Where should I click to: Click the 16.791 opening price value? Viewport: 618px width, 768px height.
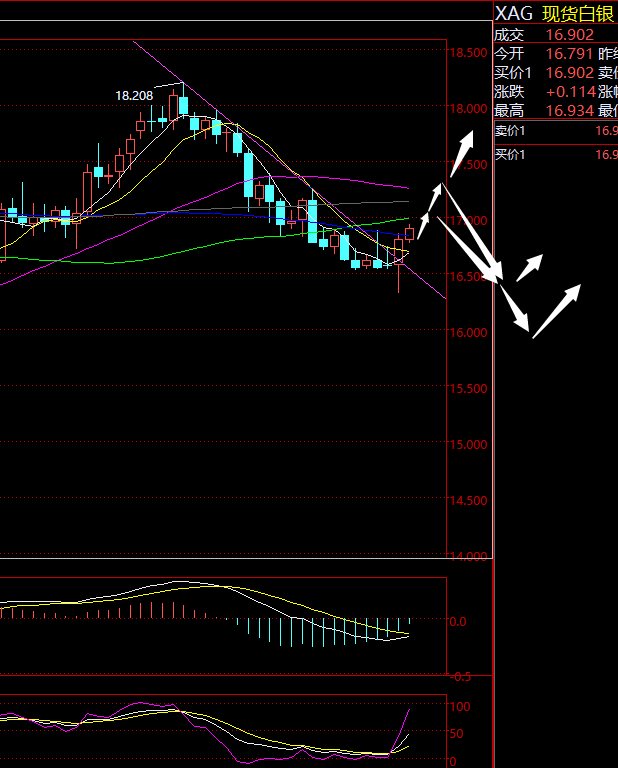570,53
